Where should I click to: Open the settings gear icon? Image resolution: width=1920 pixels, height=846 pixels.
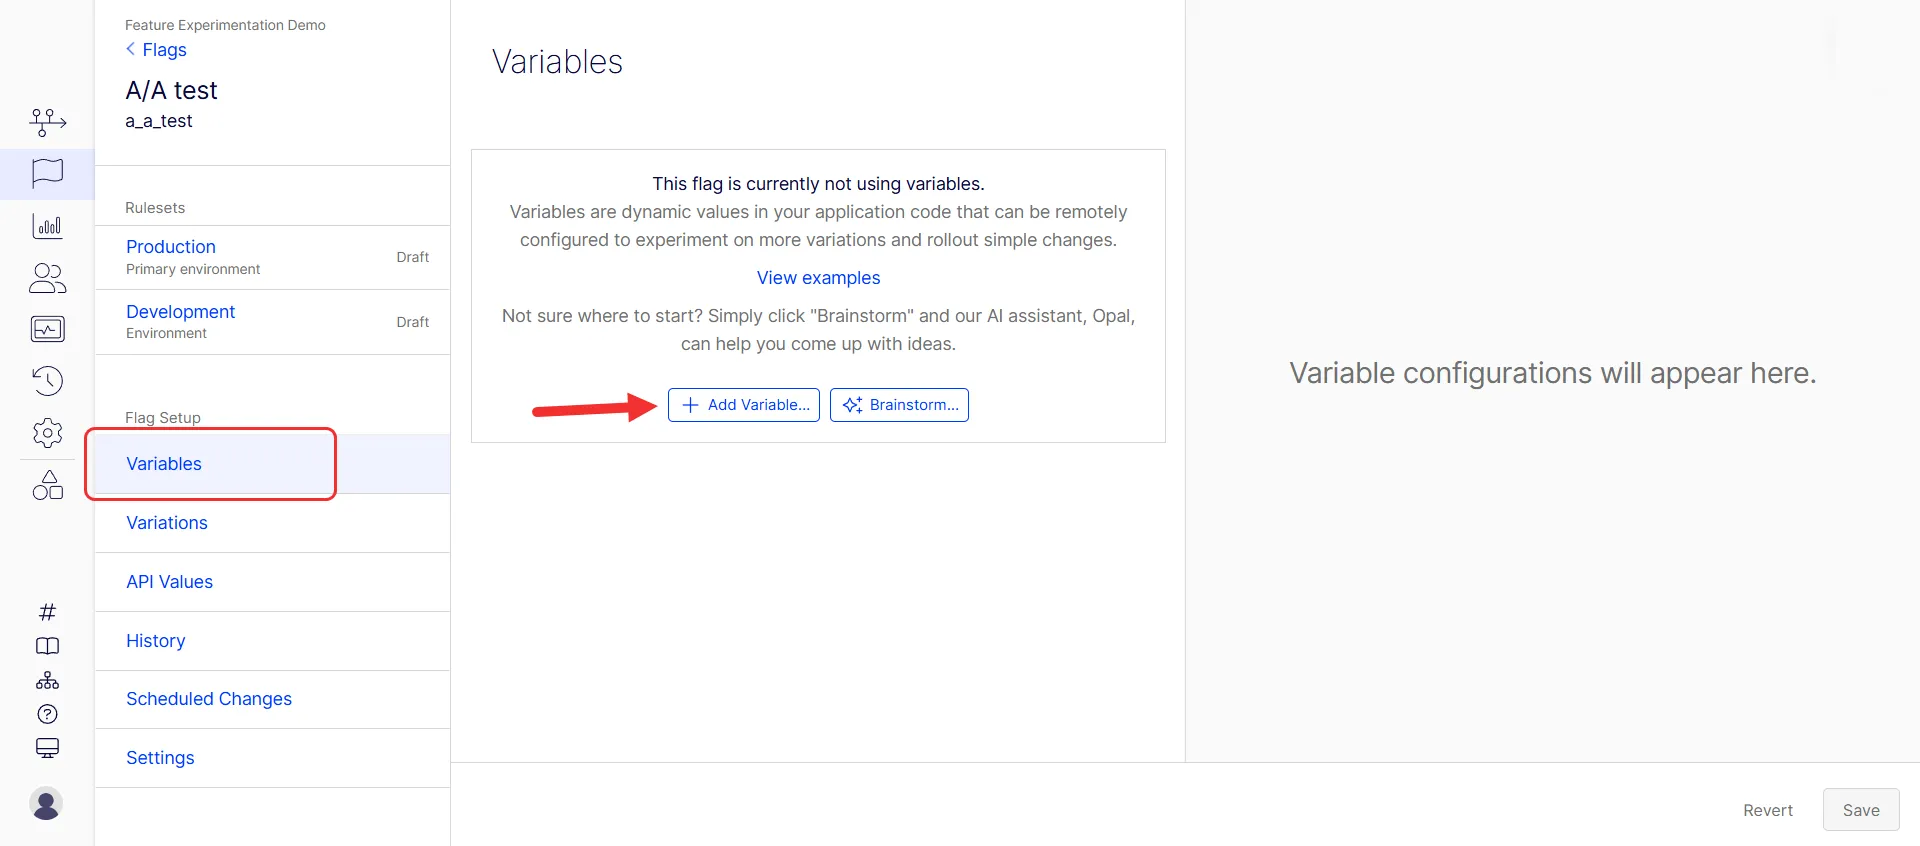click(x=47, y=433)
